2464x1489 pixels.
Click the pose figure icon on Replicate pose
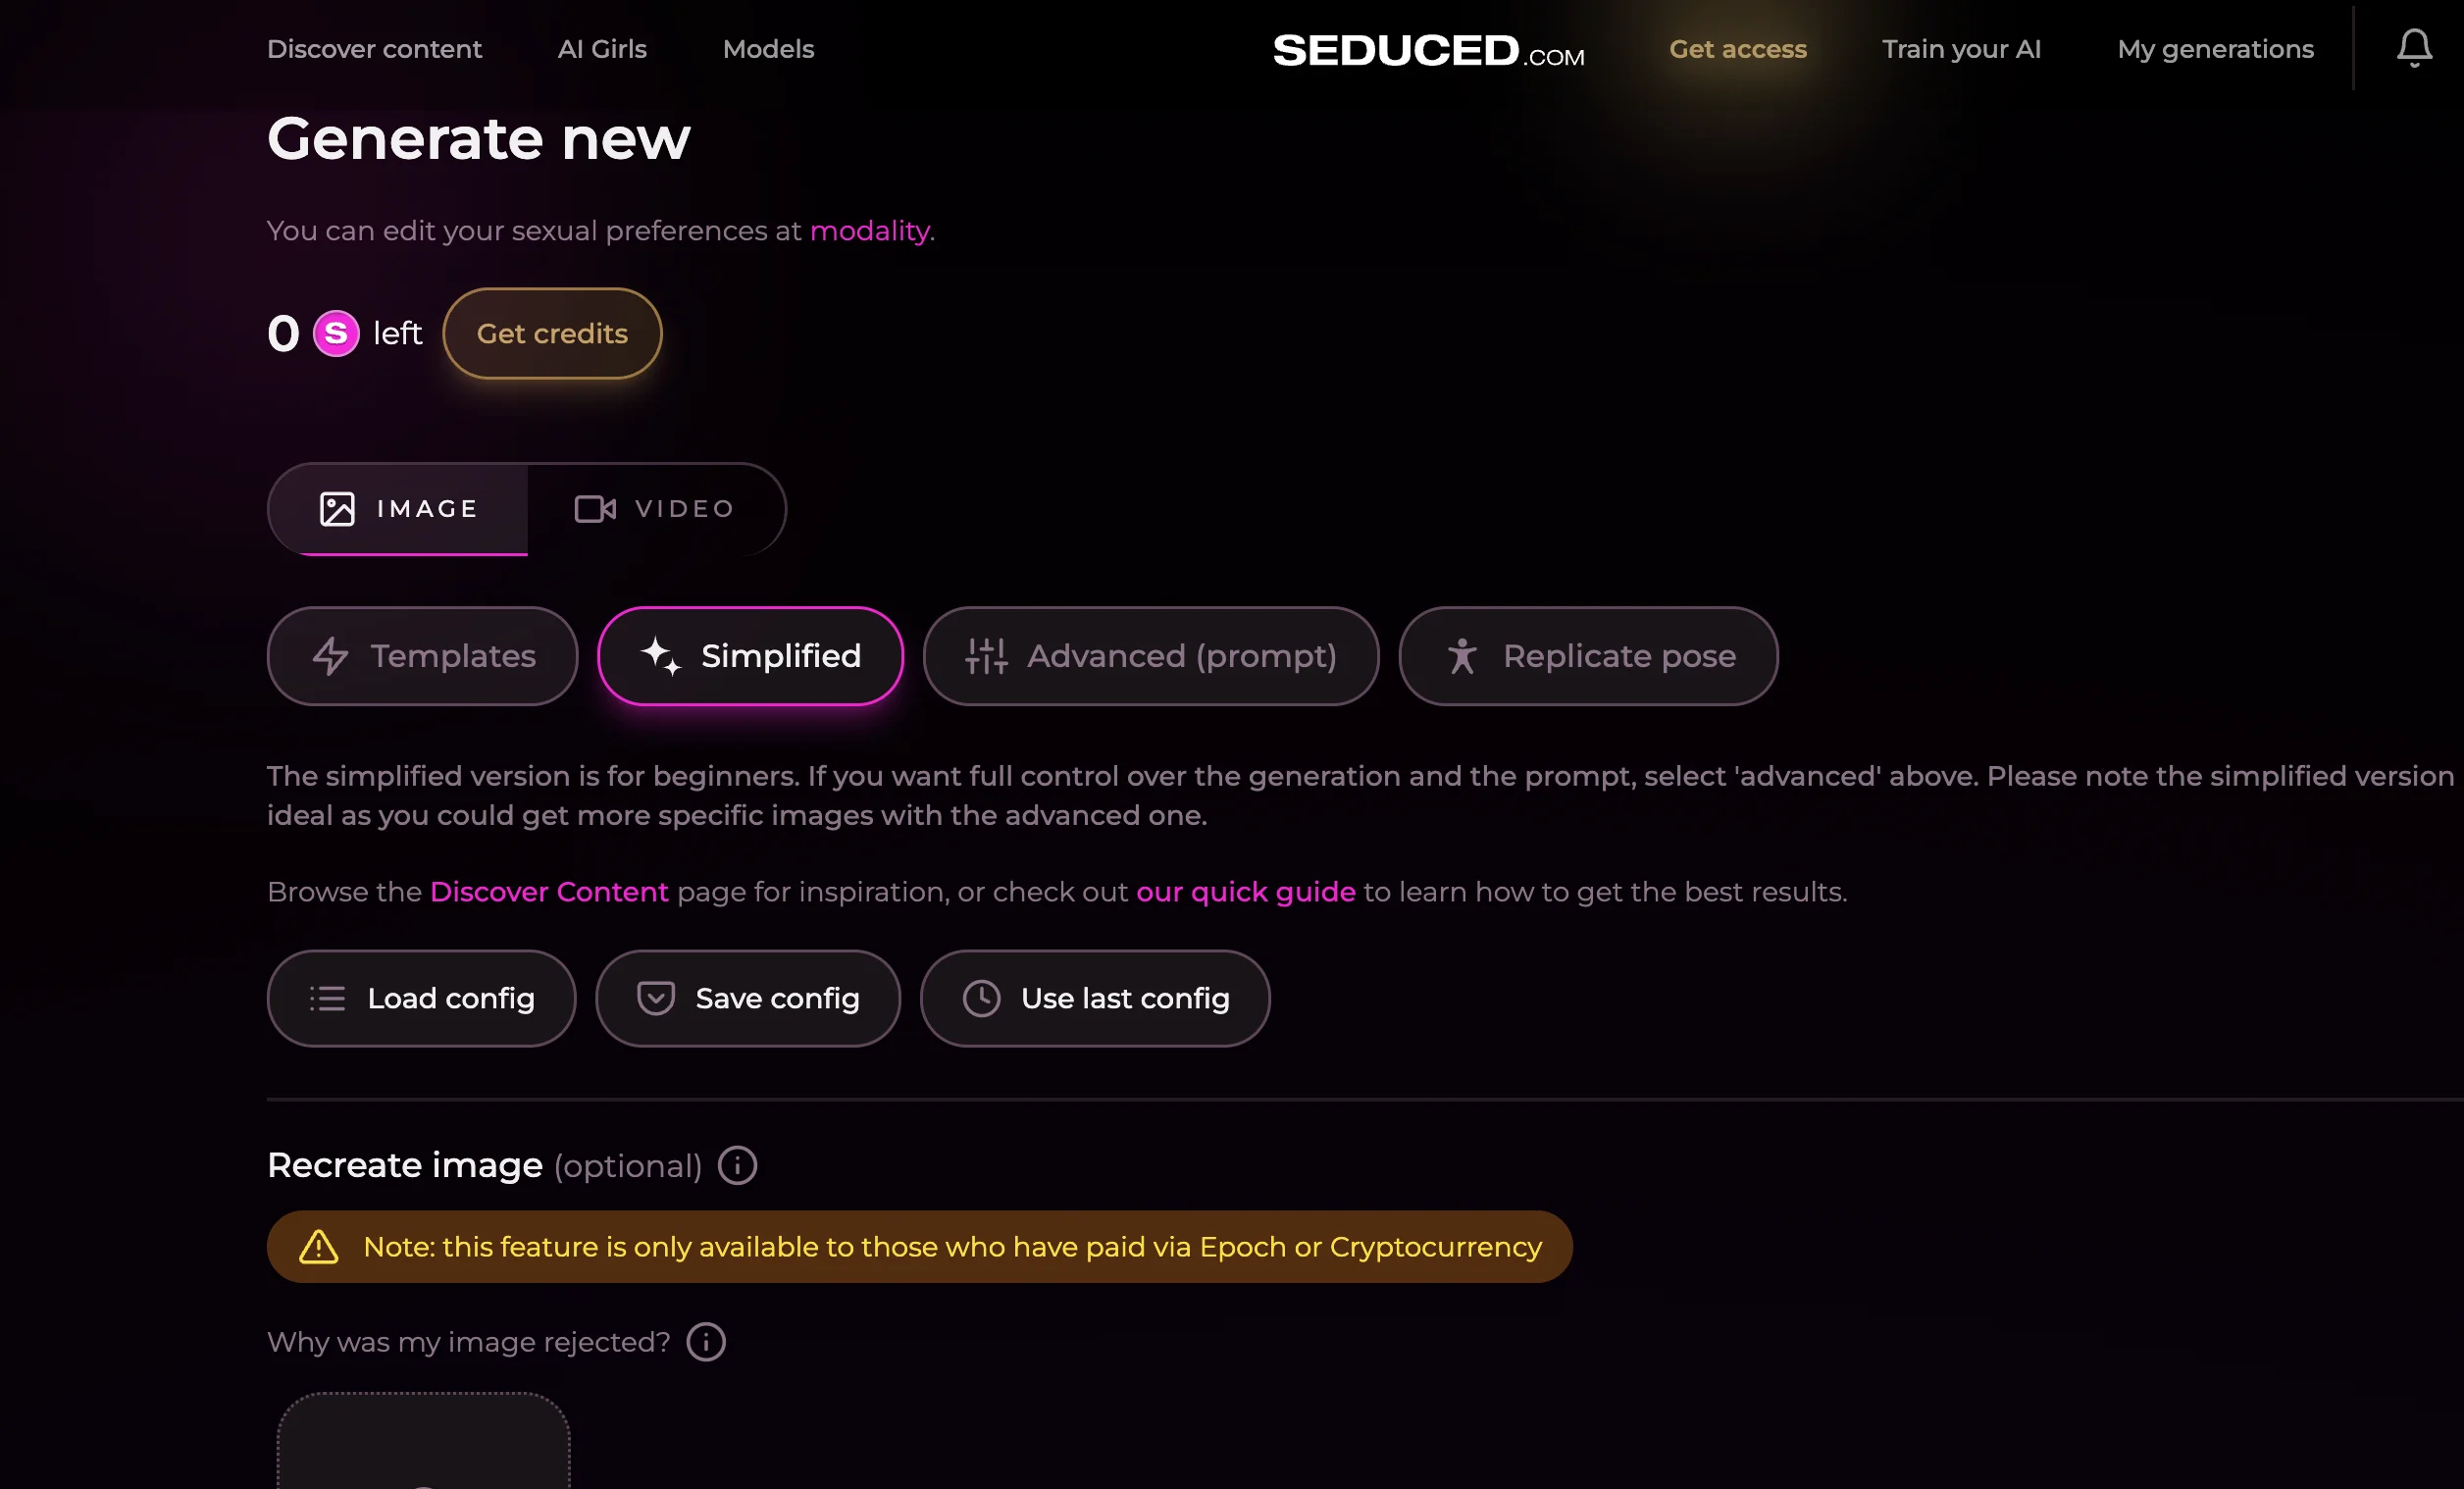(x=1463, y=656)
